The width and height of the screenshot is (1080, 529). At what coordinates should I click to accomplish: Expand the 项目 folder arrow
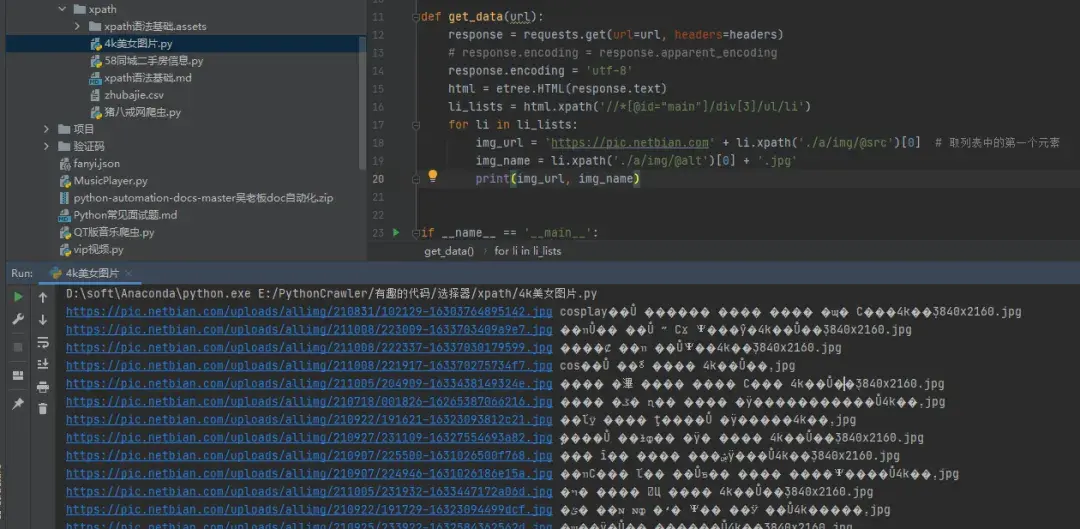pos(47,129)
